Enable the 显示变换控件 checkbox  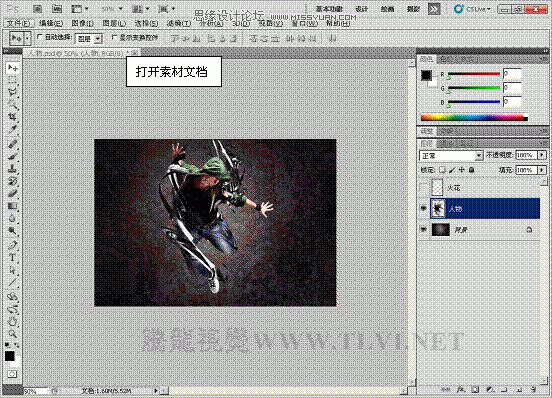pos(114,37)
